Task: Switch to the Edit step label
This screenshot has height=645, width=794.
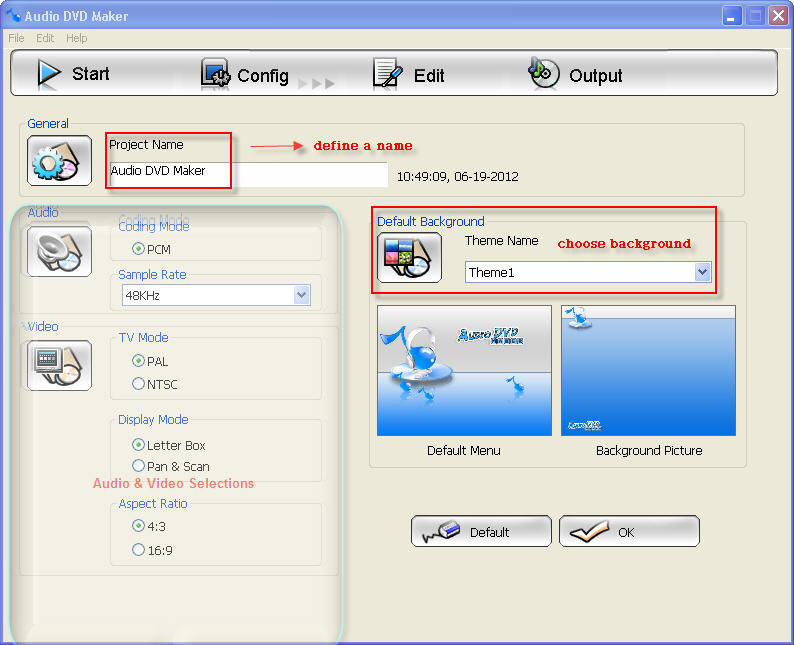Action: [429, 76]
